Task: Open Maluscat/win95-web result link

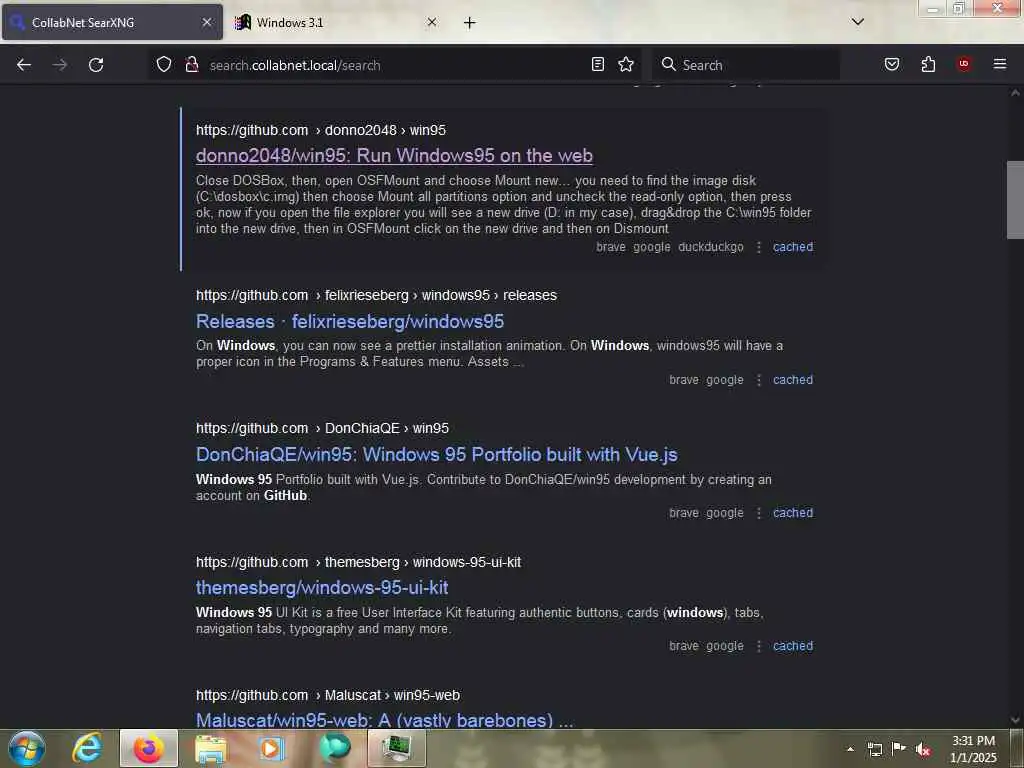Action: tap(385, 720)
